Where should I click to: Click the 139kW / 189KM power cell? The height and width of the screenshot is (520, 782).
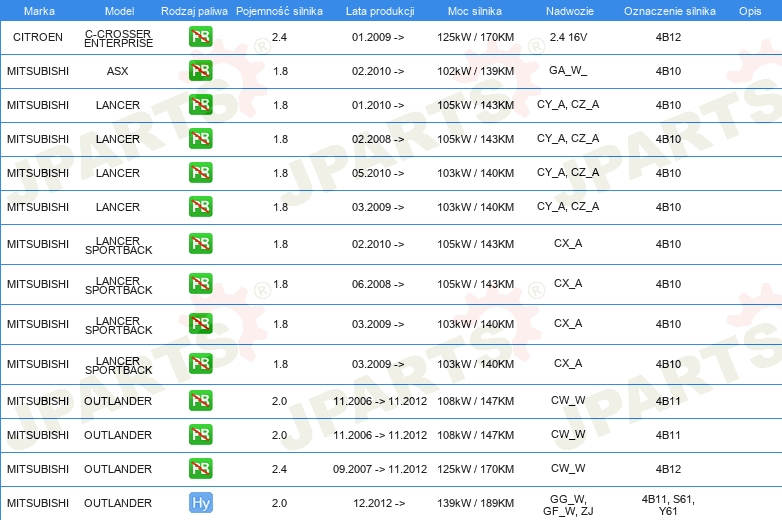[476, 503]
